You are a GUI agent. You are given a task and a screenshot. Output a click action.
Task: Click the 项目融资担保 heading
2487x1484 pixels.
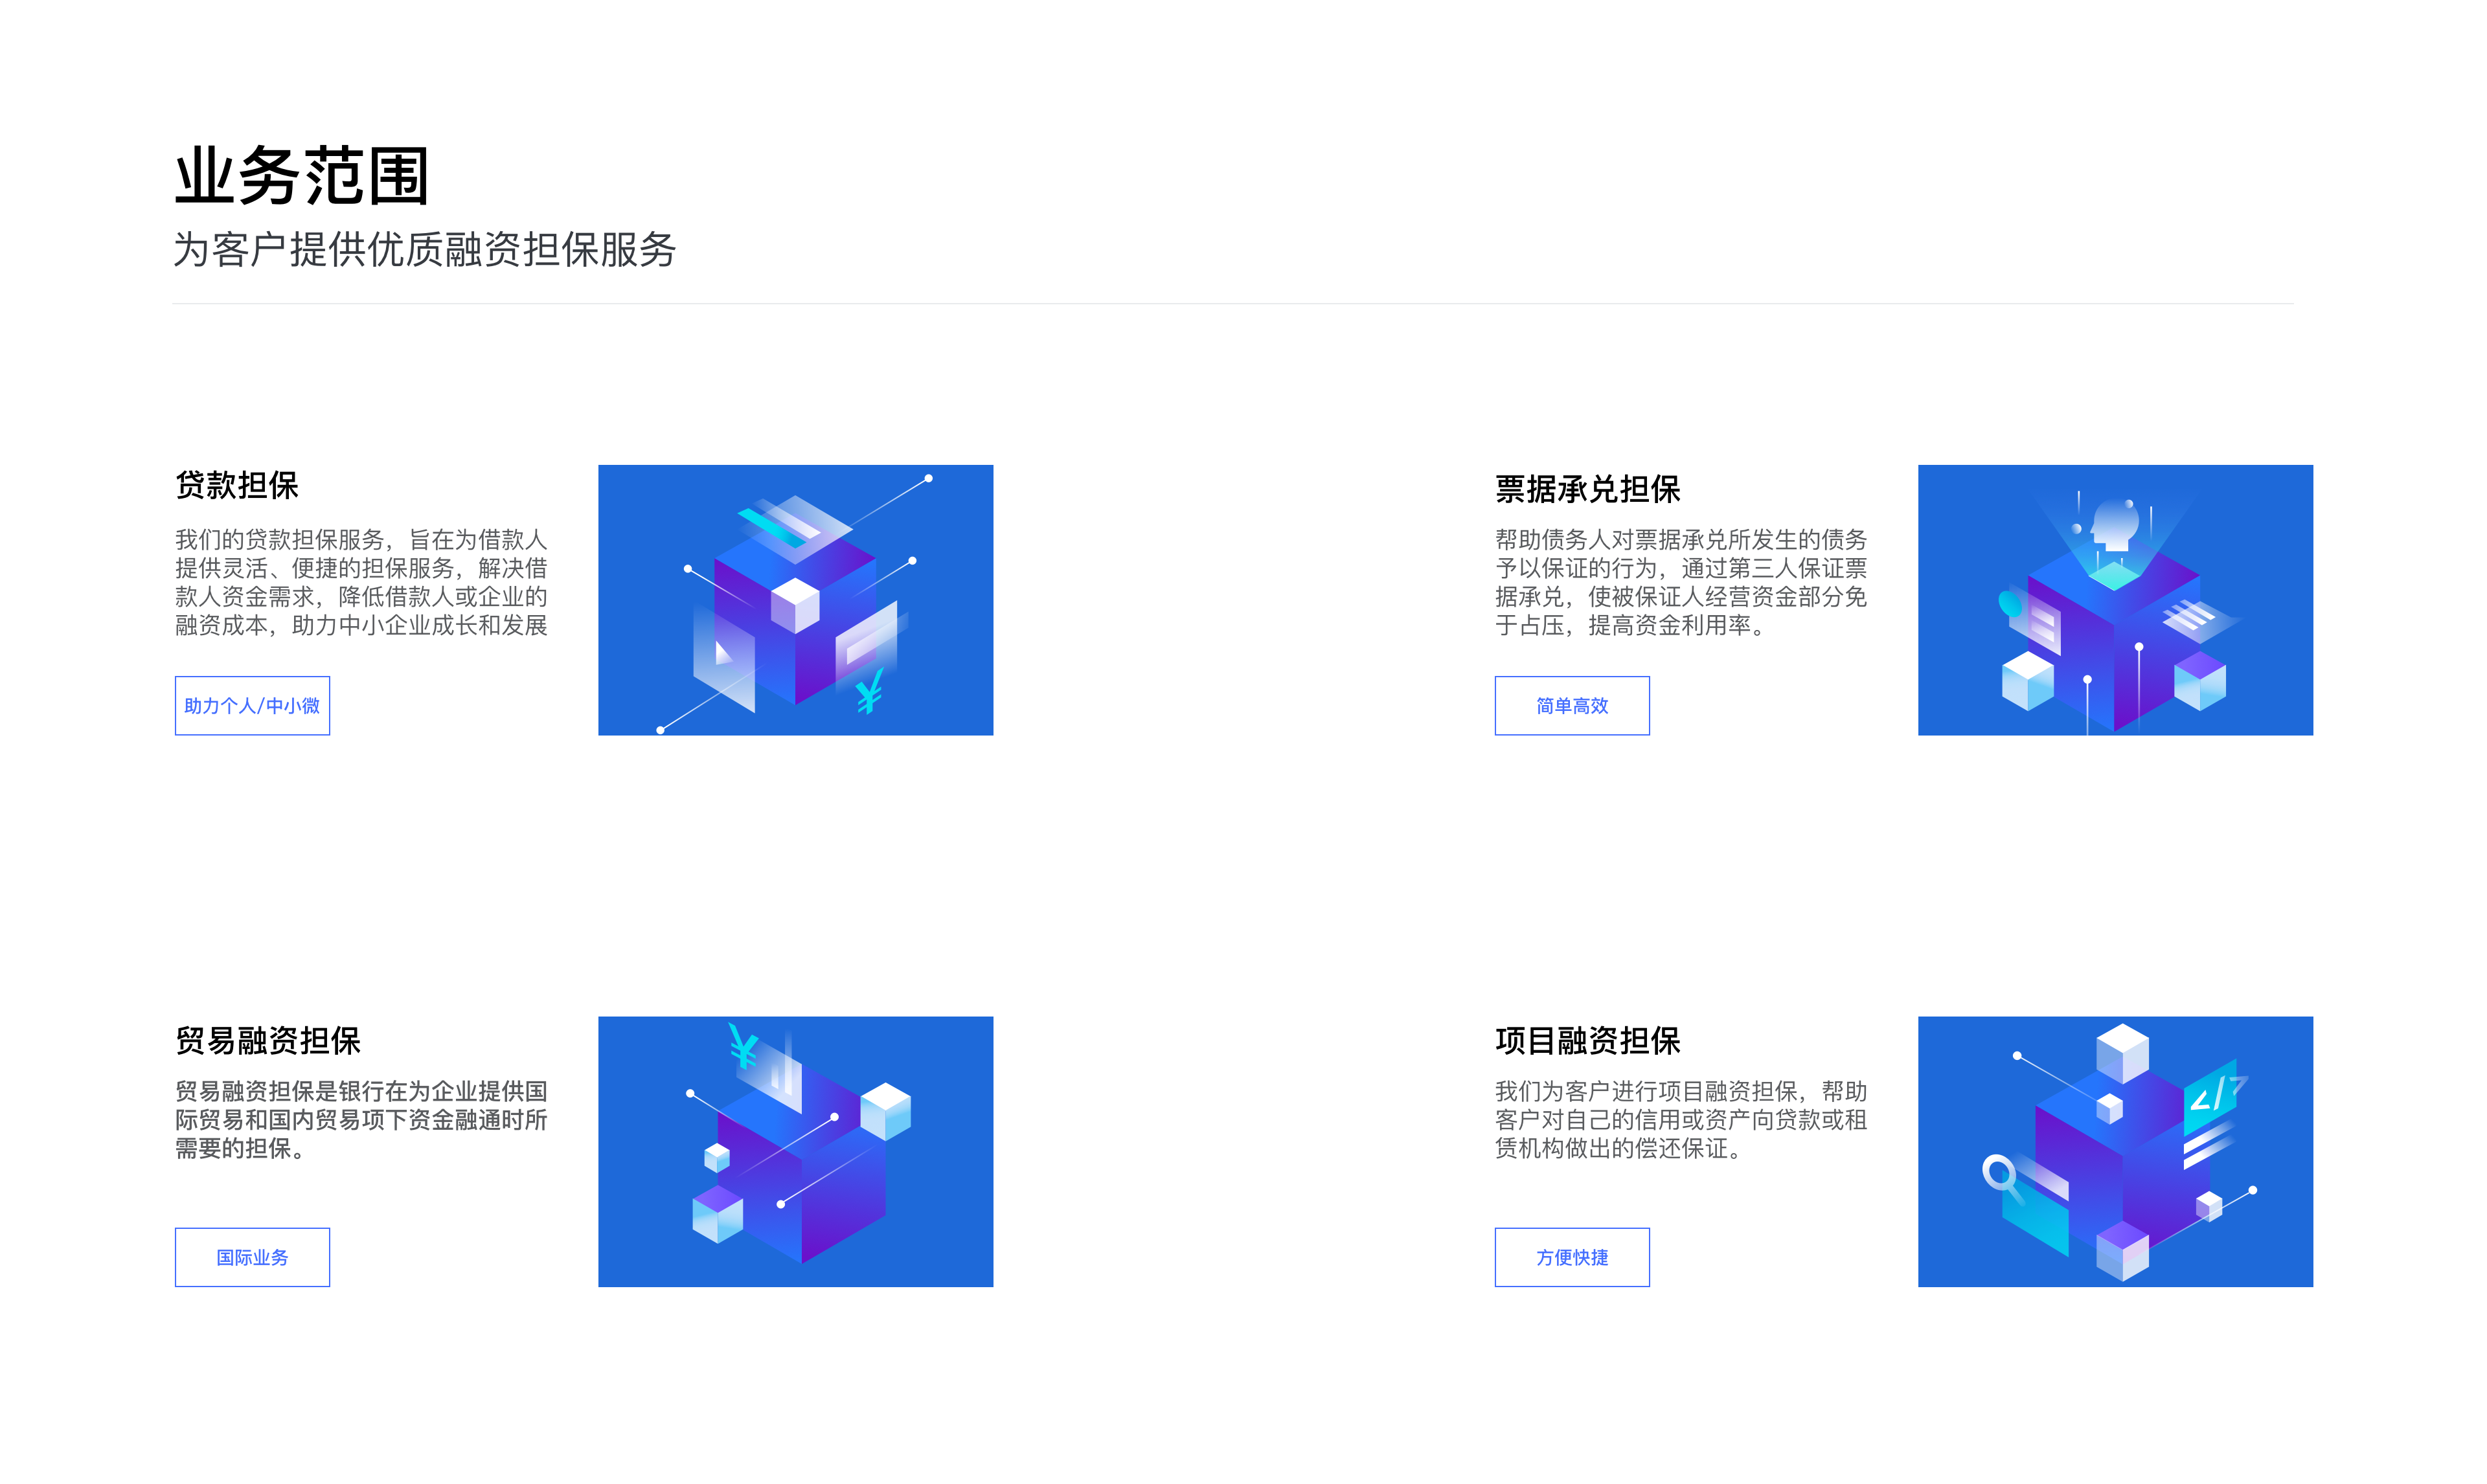pyautogui.click(x=1587, y=1040)
